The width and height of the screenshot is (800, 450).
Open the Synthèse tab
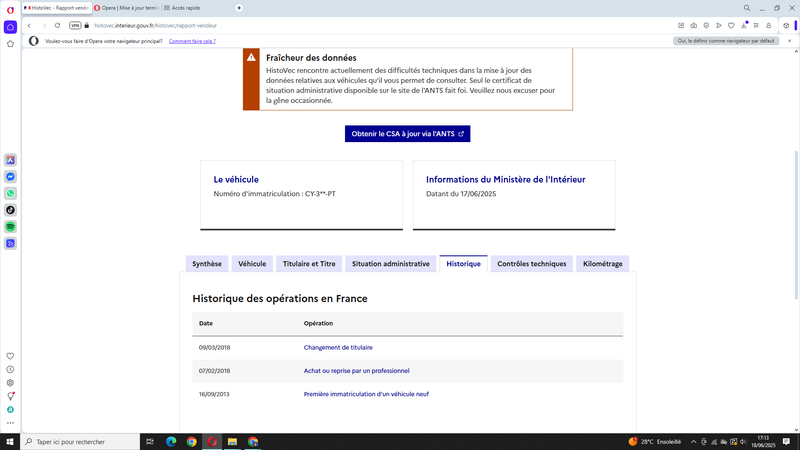point(207,264)
